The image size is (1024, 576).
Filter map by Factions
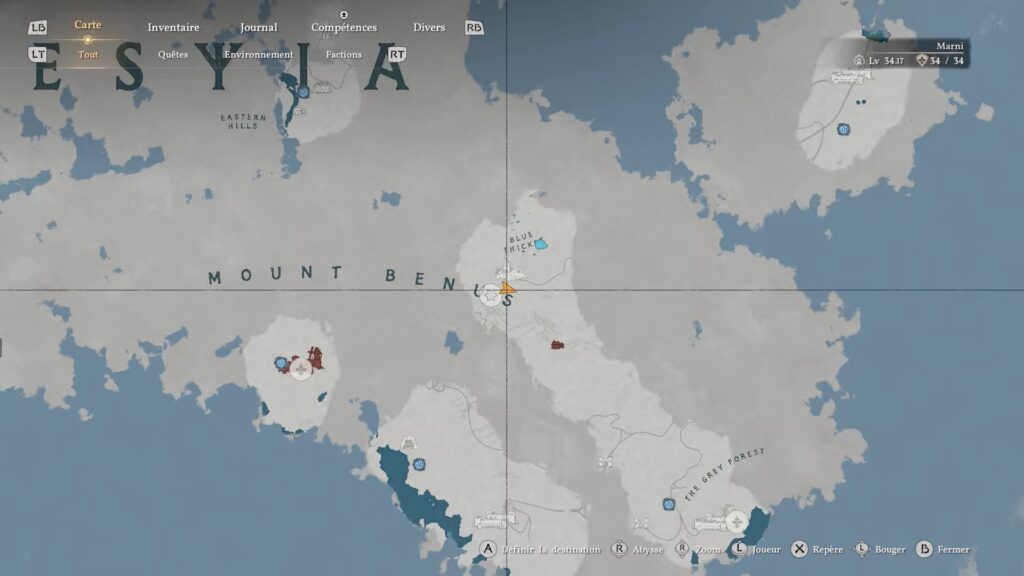(x=344, y=55)
